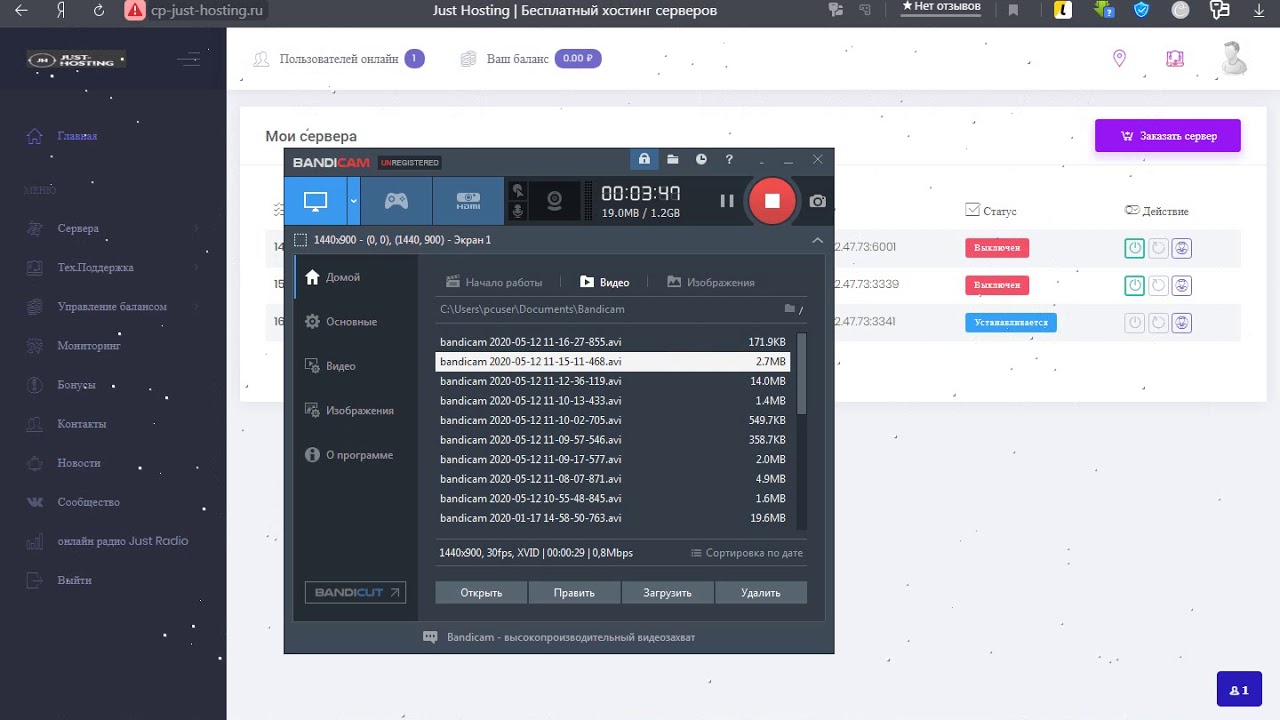Expand Сервера in the website sidebar

[78, 229]
